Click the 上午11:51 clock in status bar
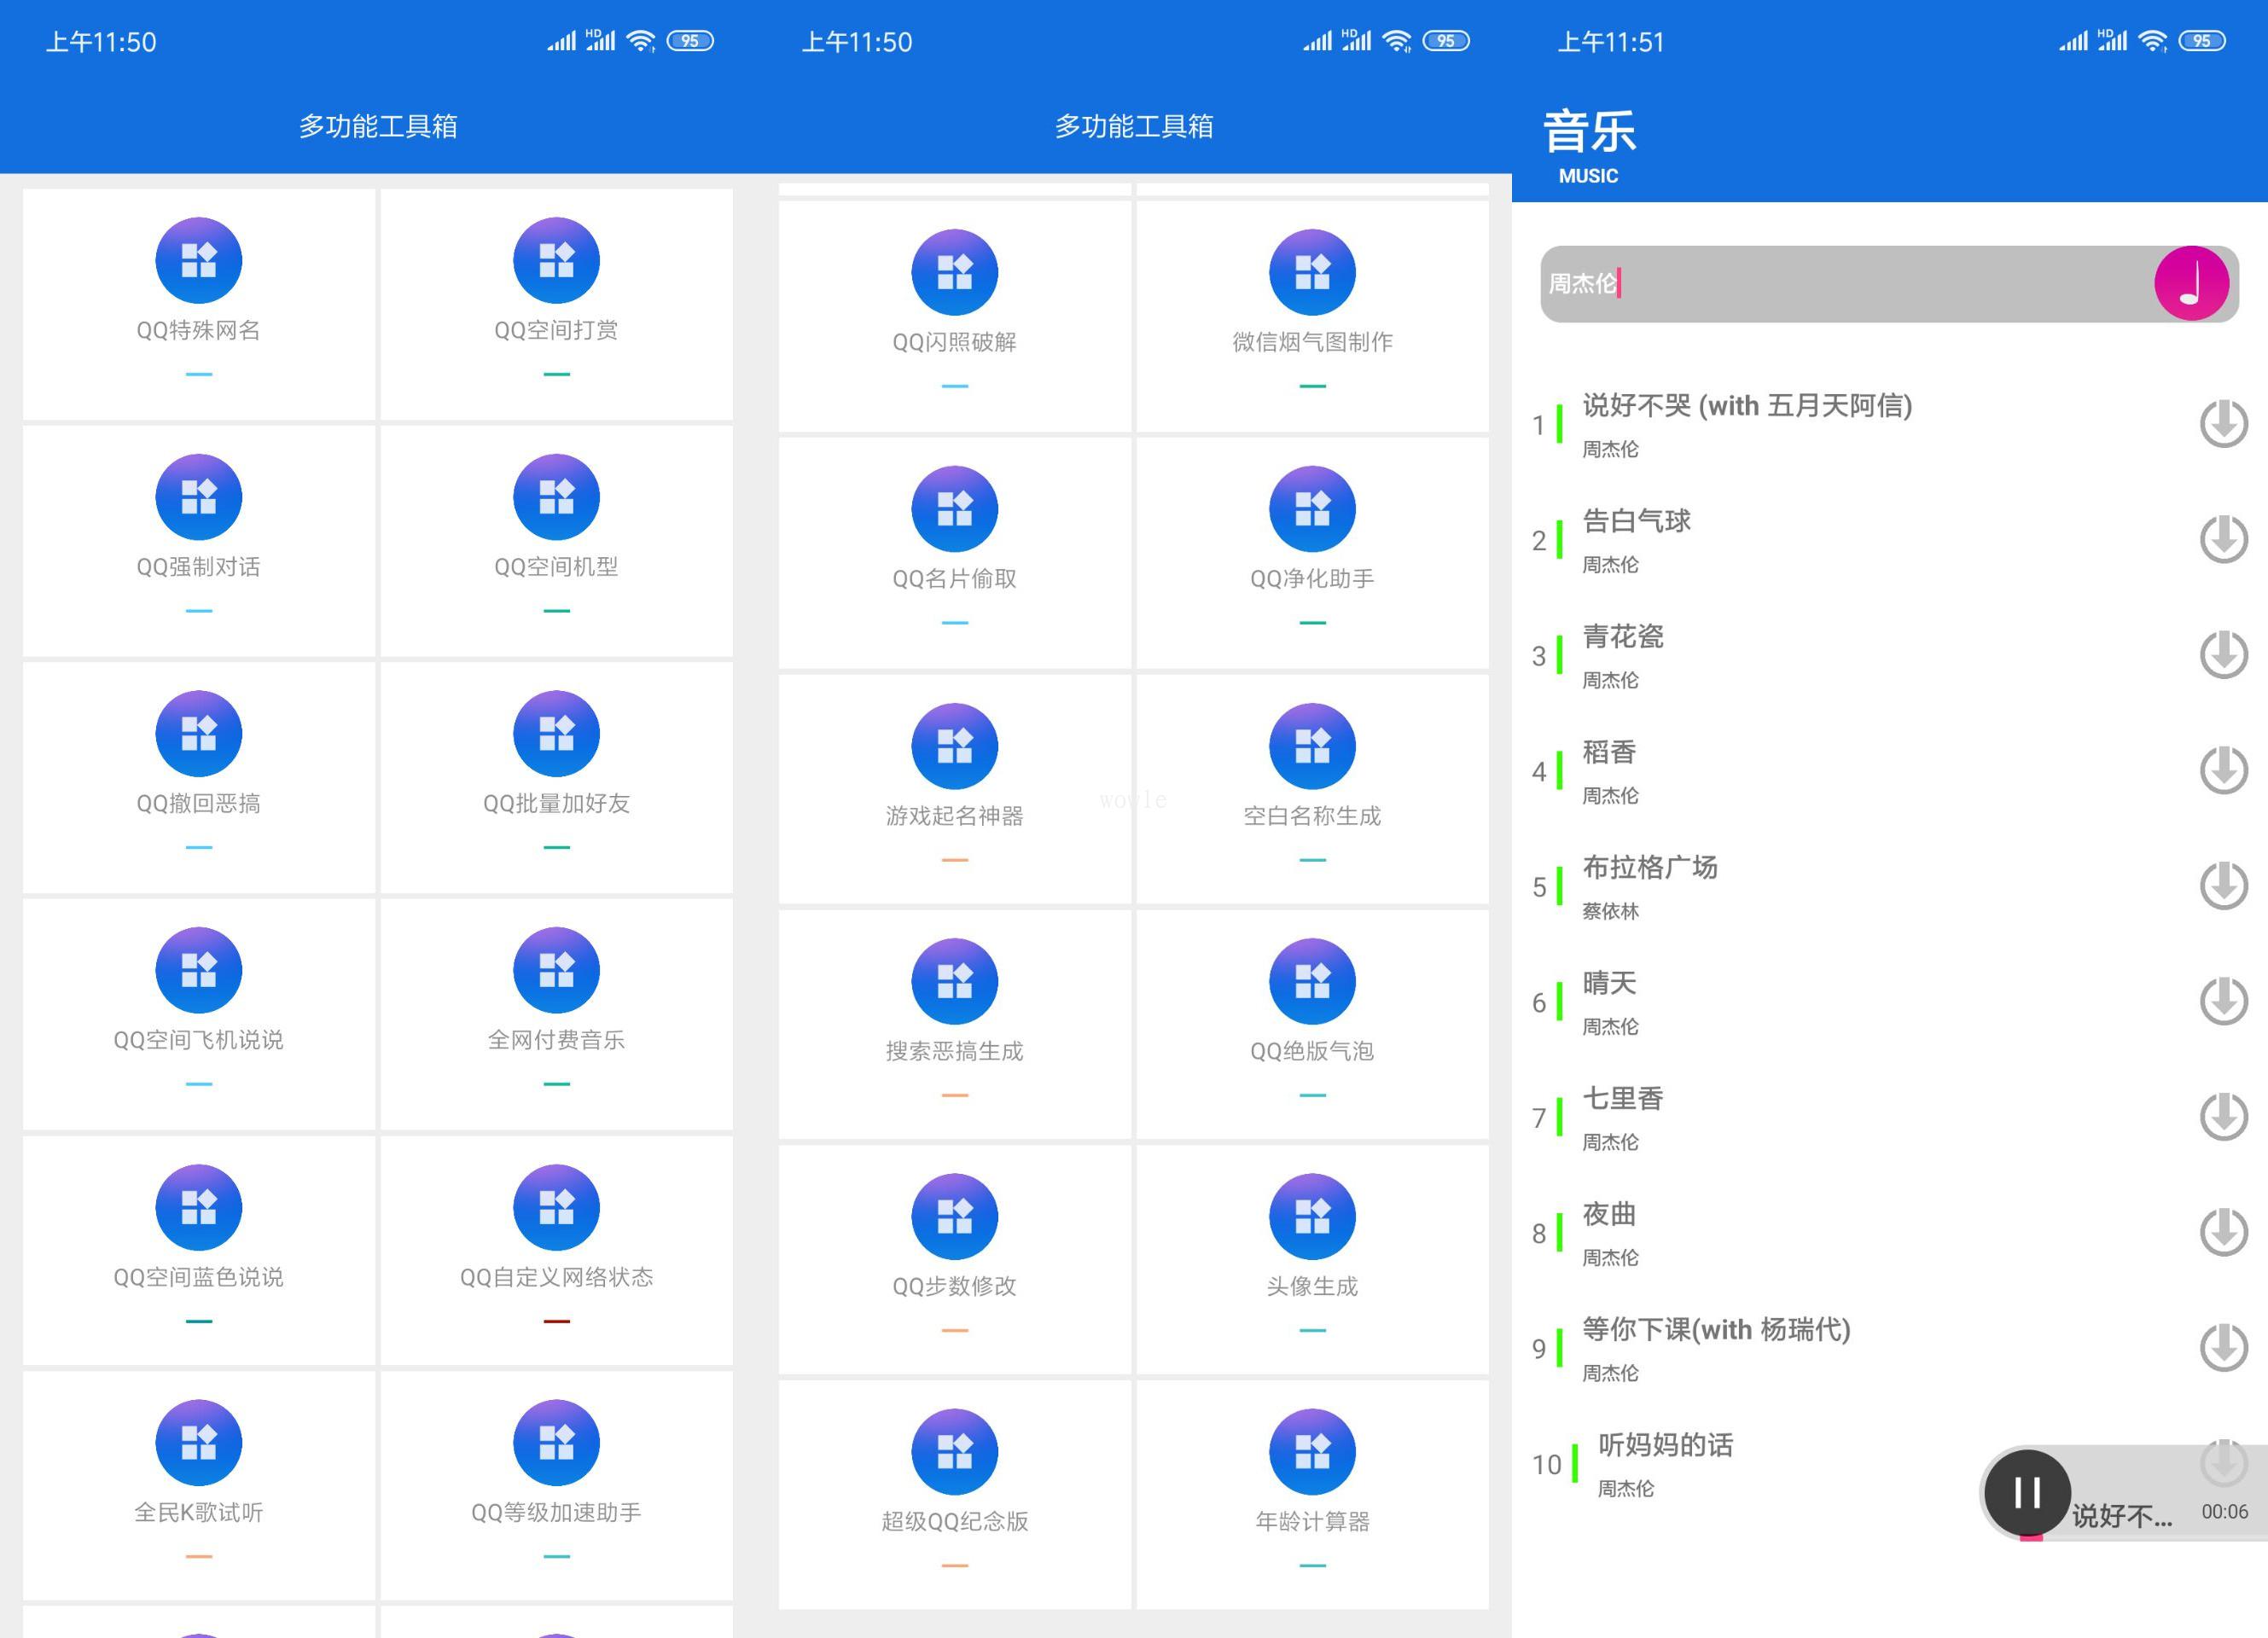Image resolution: width=2268 pixels, height=1638 pixels. [1610, 42]
